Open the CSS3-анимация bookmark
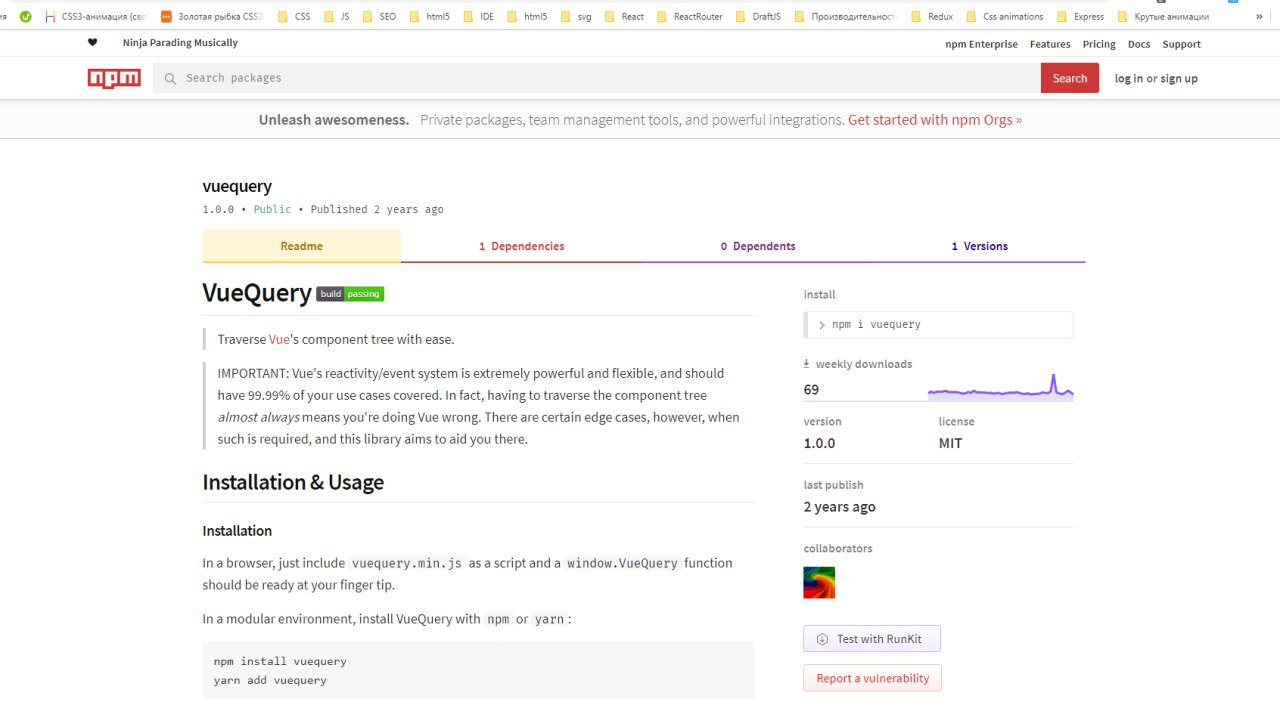 (x=96, y=16)
